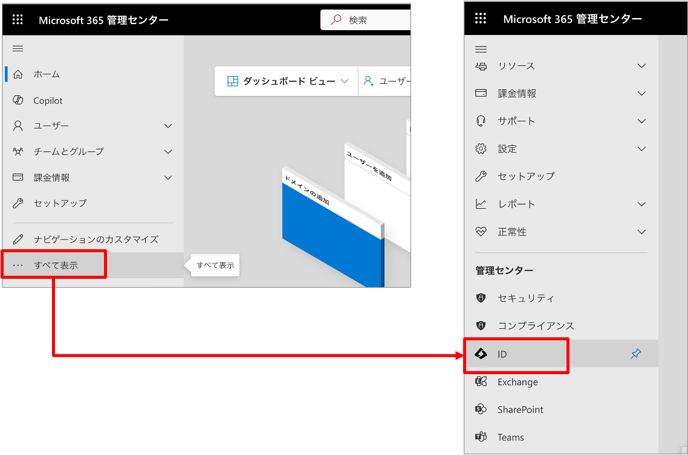Open Exchange admin center link
Image resolution: width=688 pixels, height=455 pixels.
561,382
